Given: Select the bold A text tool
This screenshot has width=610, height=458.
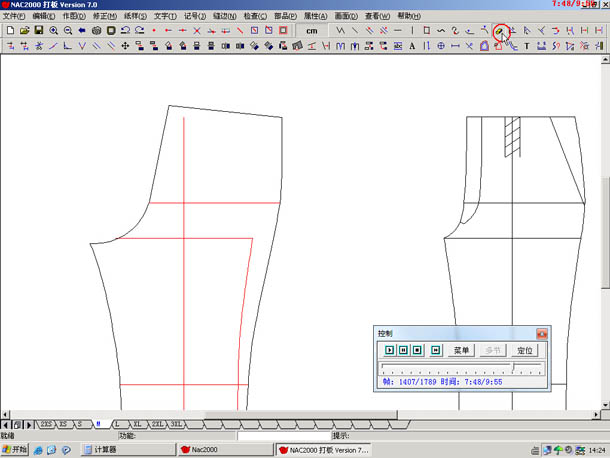Looking at the screenshot, I should (x=412, y=46).
